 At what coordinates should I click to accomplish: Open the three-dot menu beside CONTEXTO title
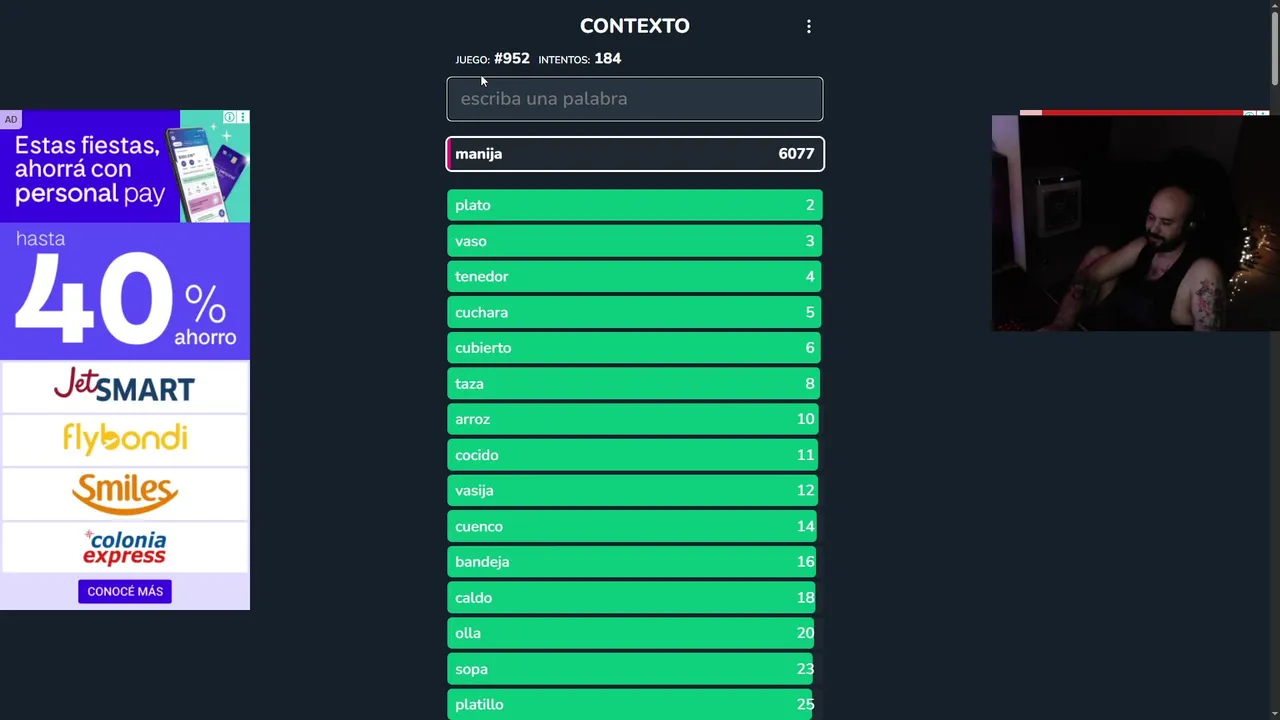pos(809,27)
